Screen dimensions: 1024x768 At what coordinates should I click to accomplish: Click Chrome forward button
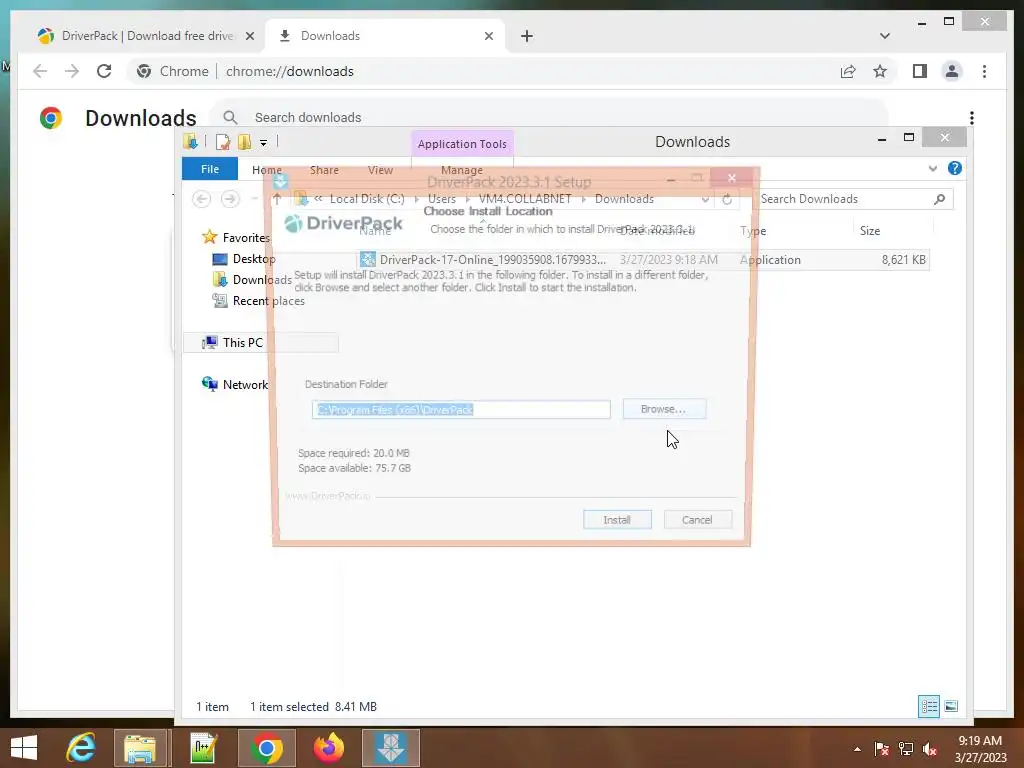(72, 71)
